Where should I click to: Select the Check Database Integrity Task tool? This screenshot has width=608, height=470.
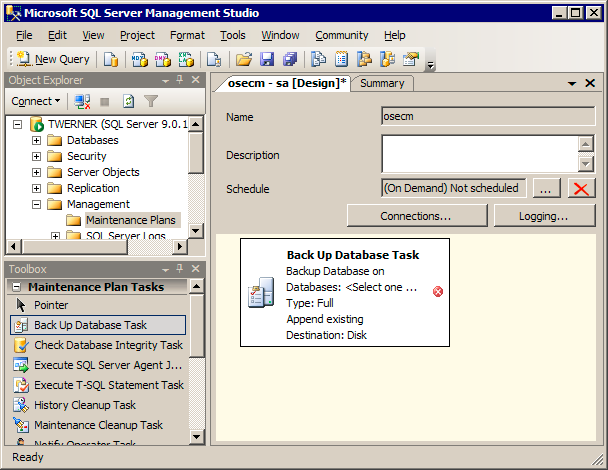click(x=108, y=345)
